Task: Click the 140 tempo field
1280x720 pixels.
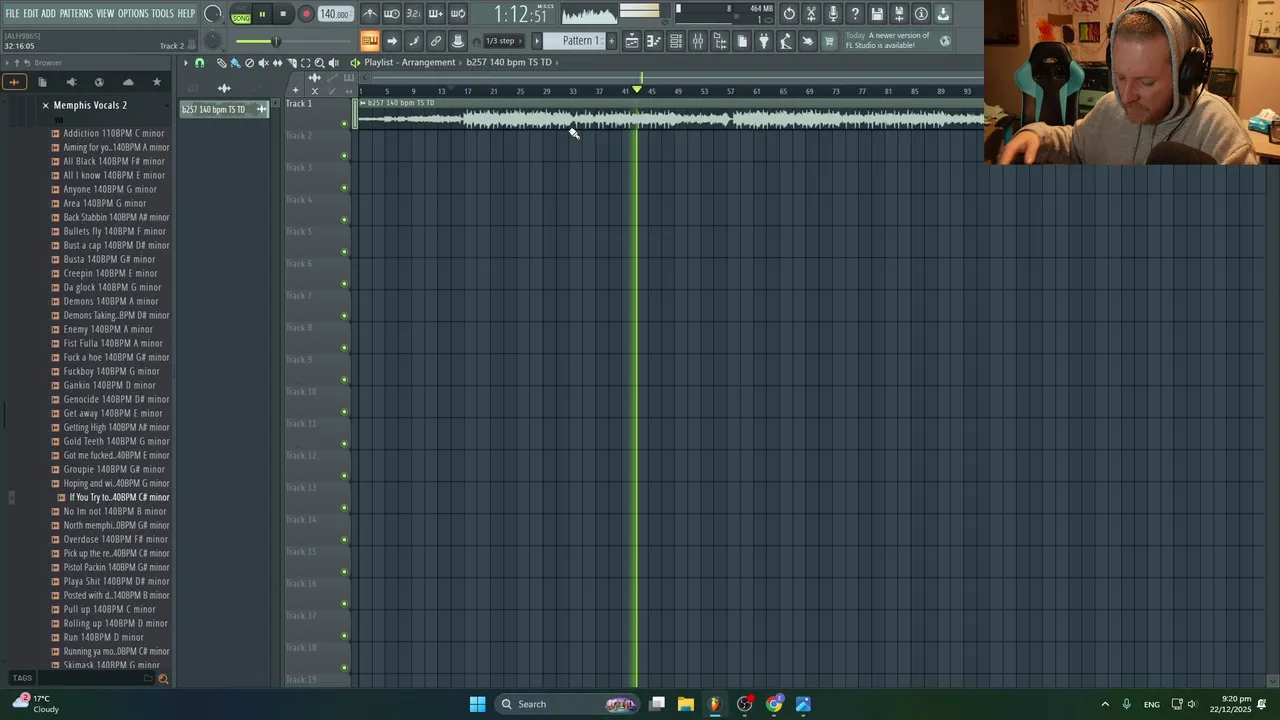Action: (x=334, y=14)
